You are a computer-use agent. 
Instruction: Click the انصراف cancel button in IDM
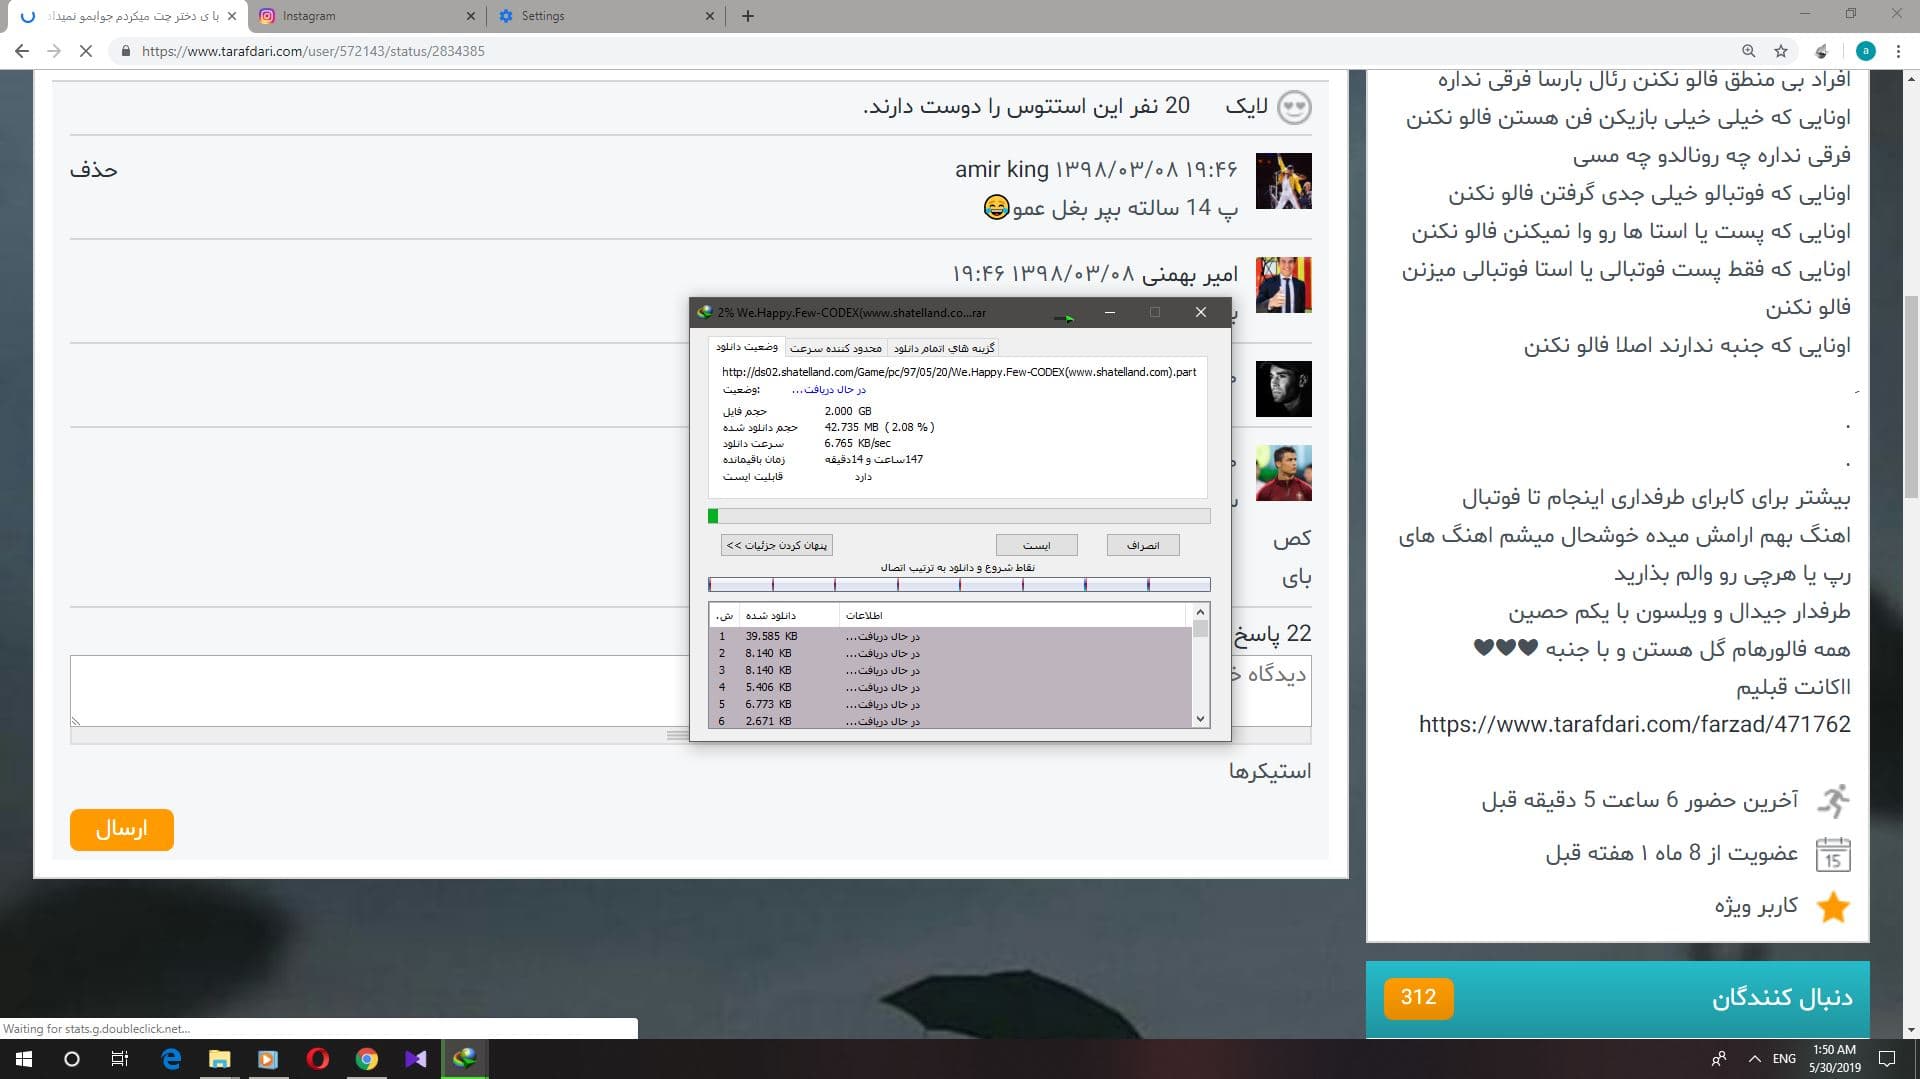[1143, 545]
